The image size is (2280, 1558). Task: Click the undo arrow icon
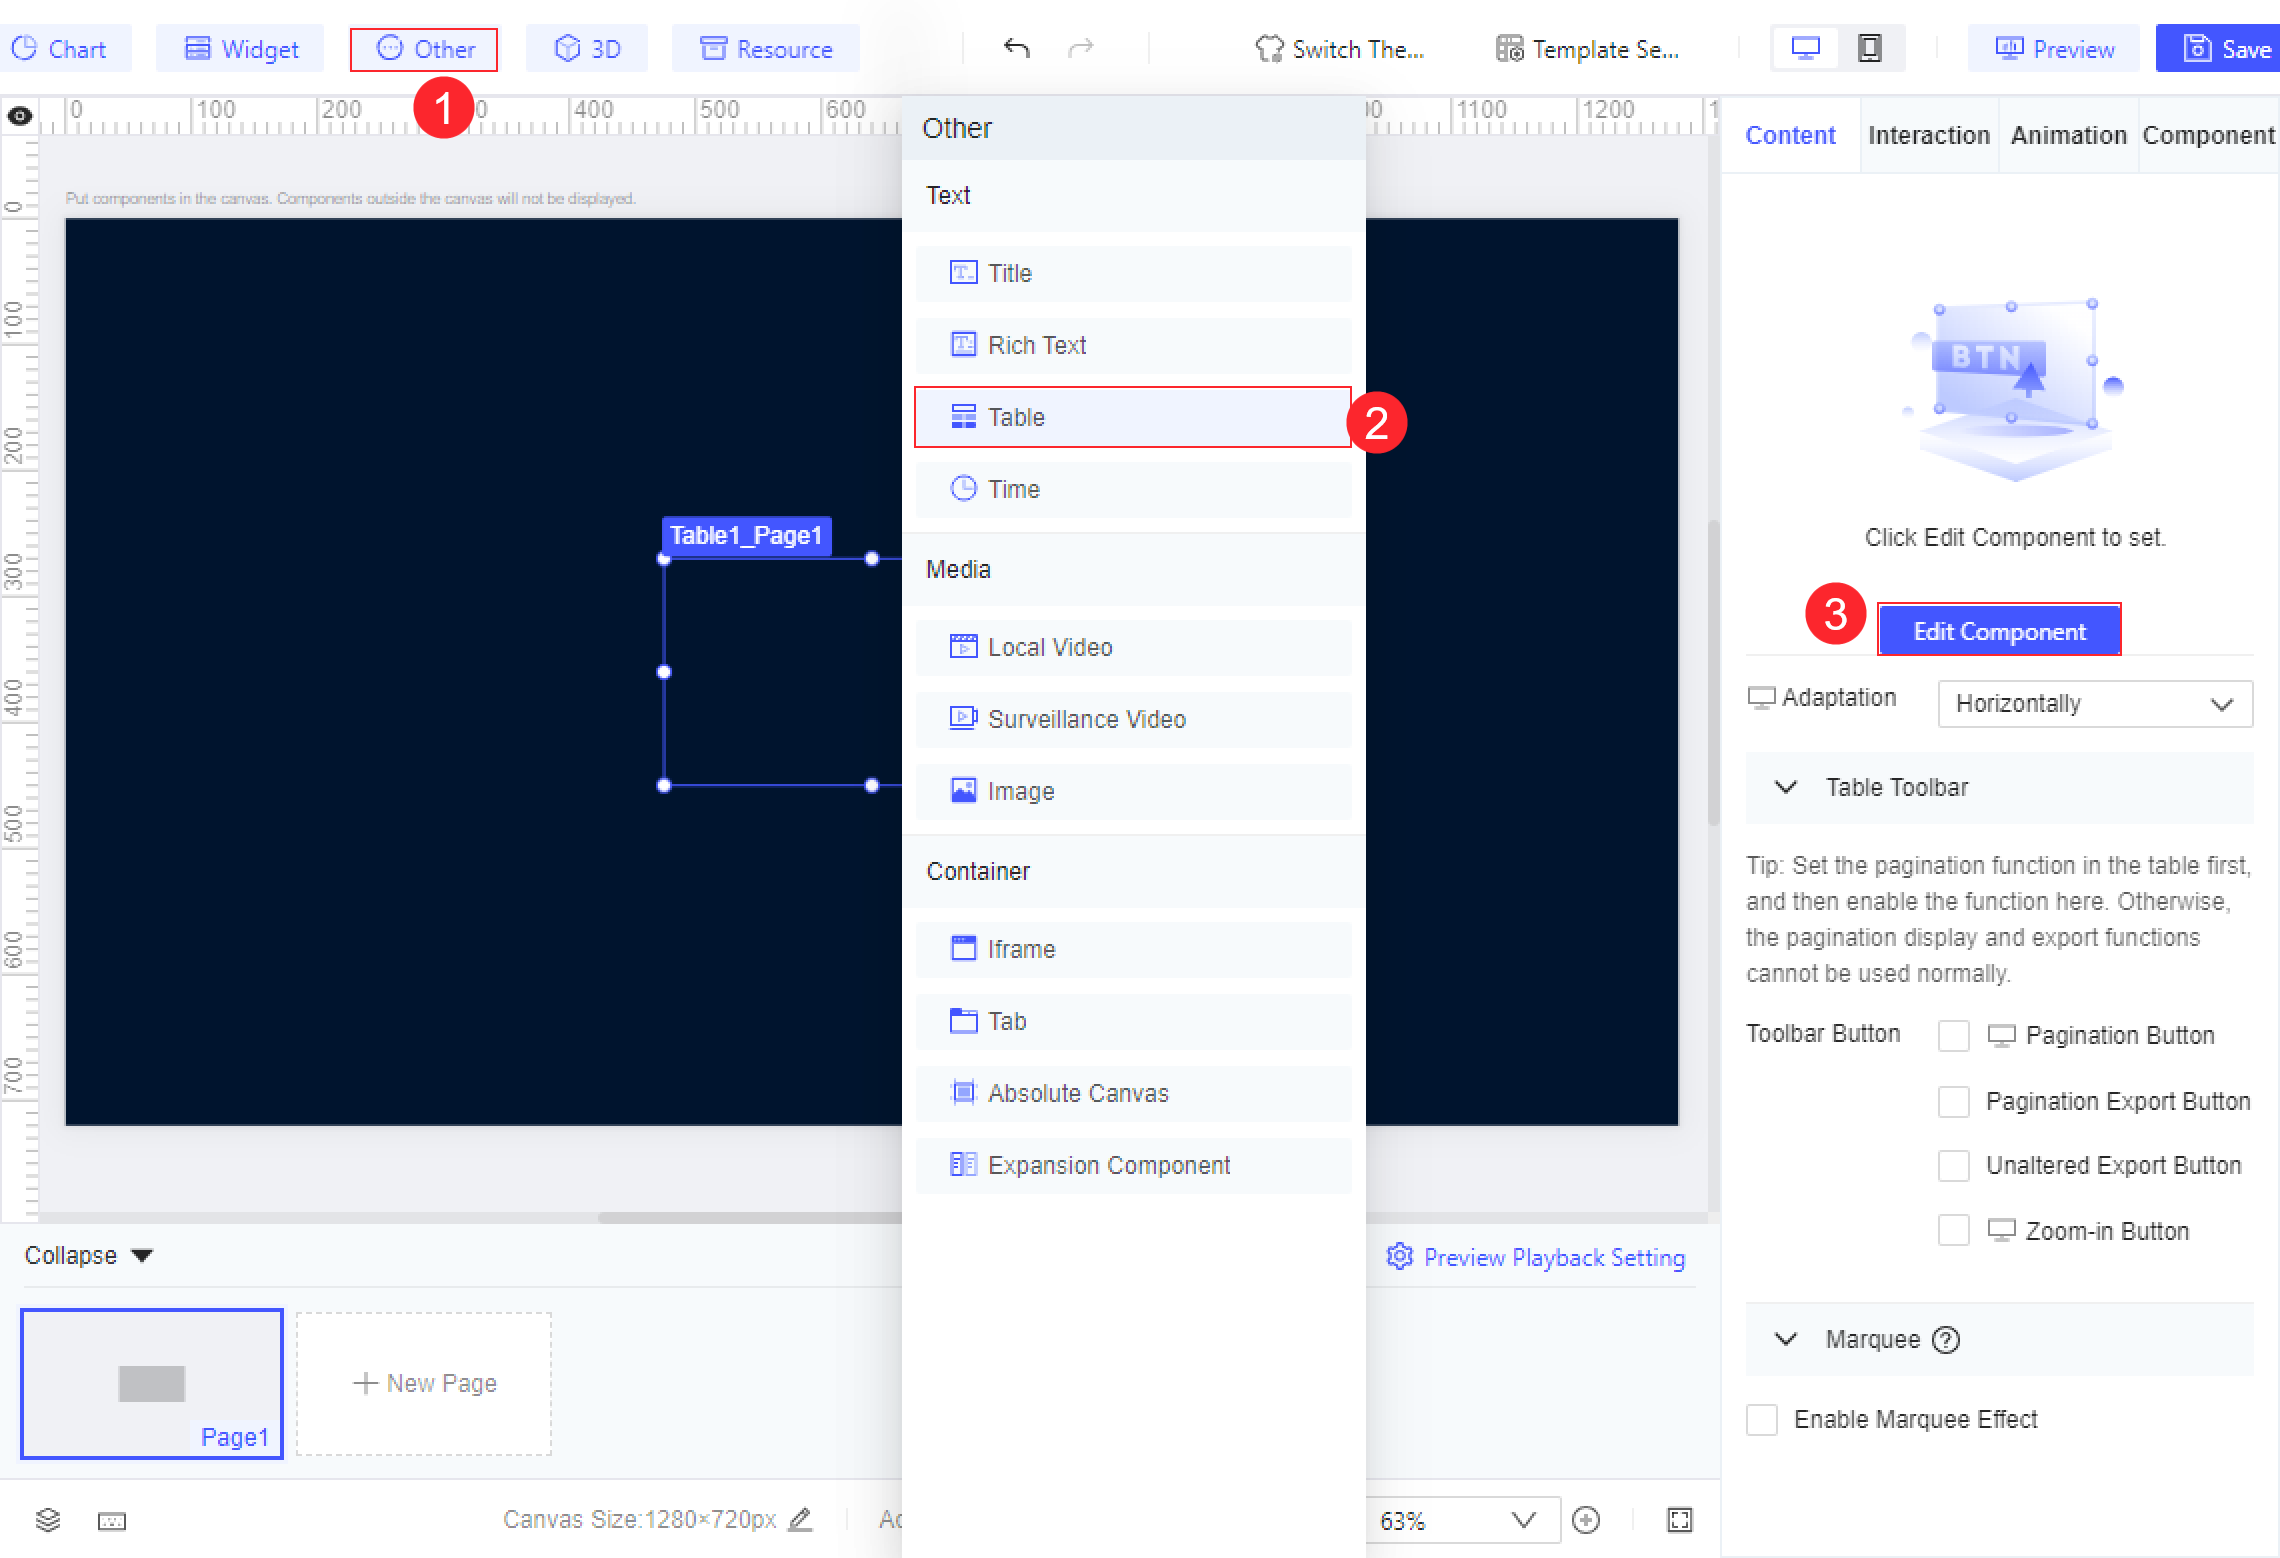(x=1017, y=48)
